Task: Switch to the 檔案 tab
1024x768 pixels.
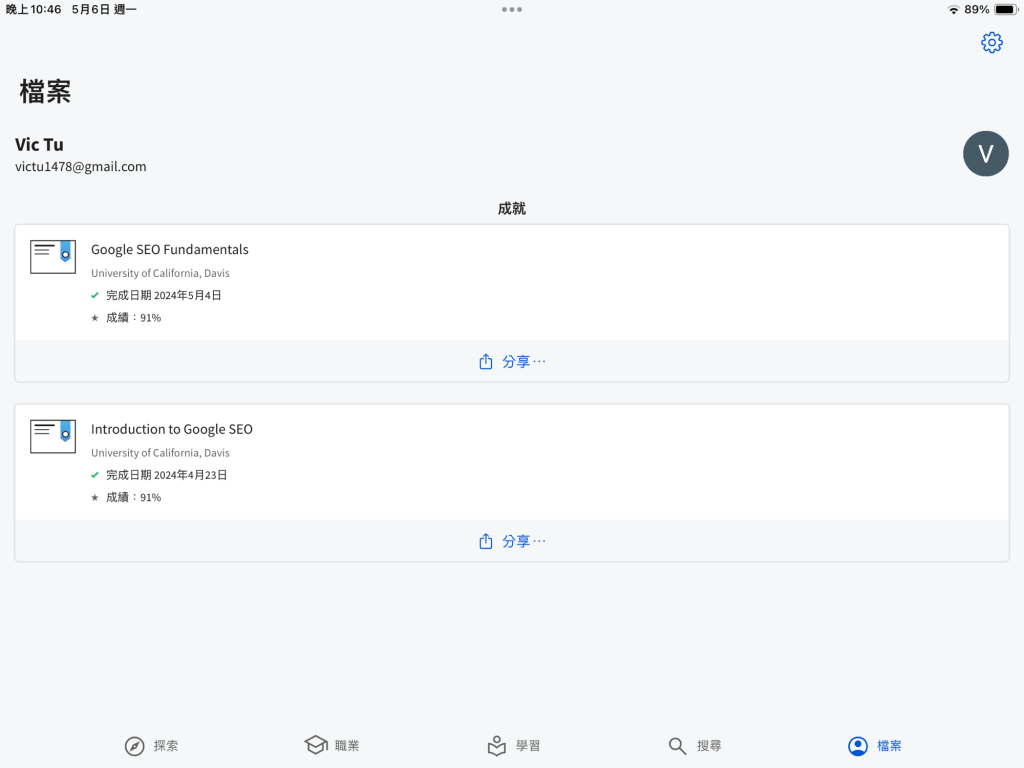Action: coord(875,745)
